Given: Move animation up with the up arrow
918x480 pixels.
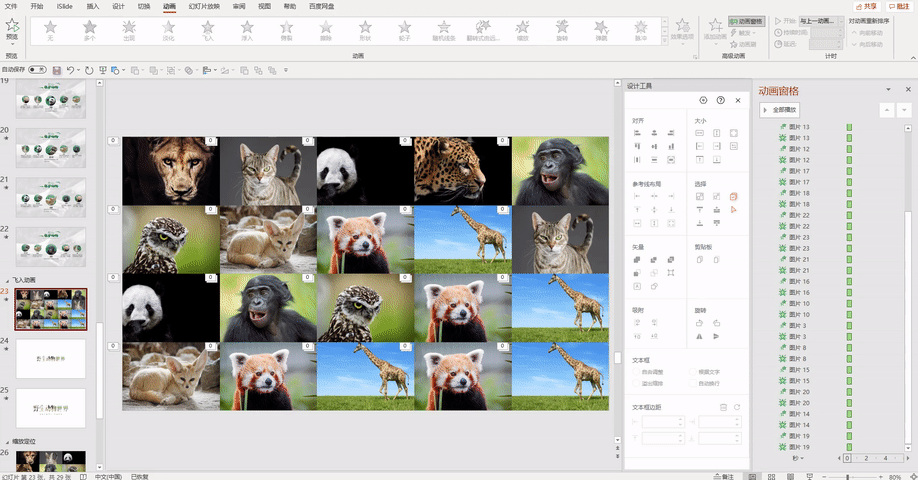Looking at the screenshot, I should coord(886,109).
